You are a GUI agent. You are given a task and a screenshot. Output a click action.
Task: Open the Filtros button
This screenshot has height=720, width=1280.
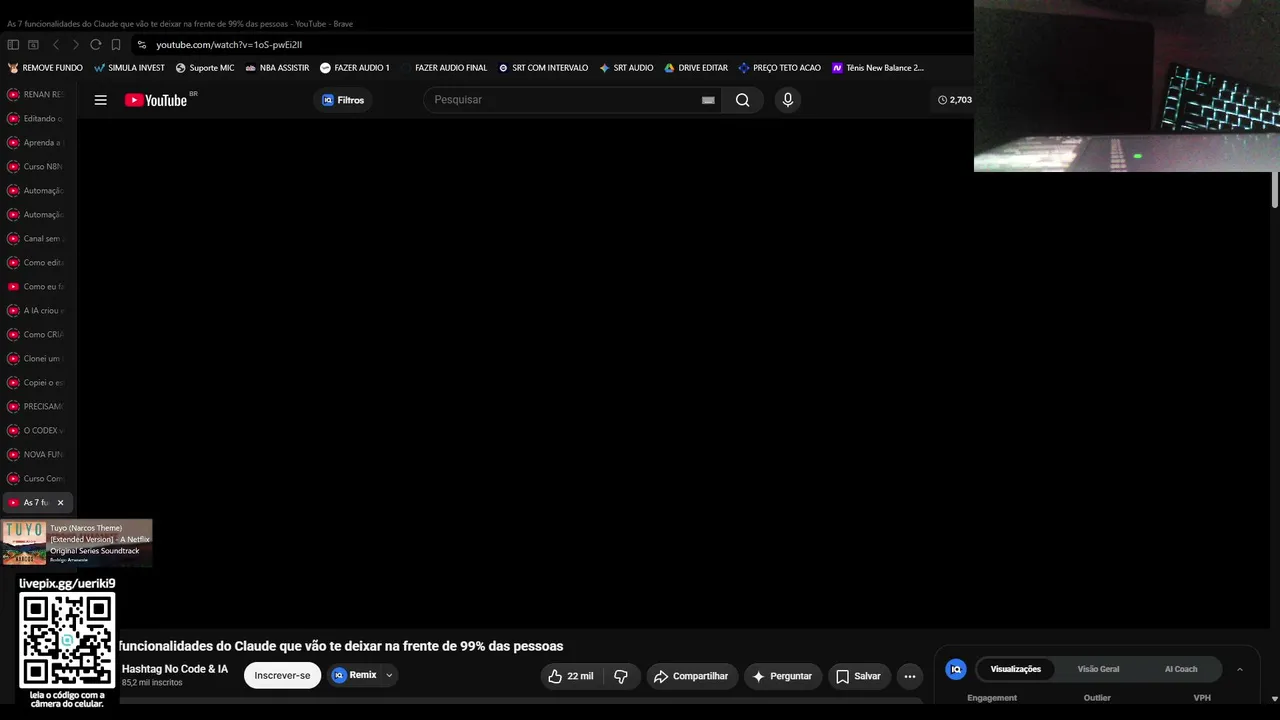[x=343, y=100]
